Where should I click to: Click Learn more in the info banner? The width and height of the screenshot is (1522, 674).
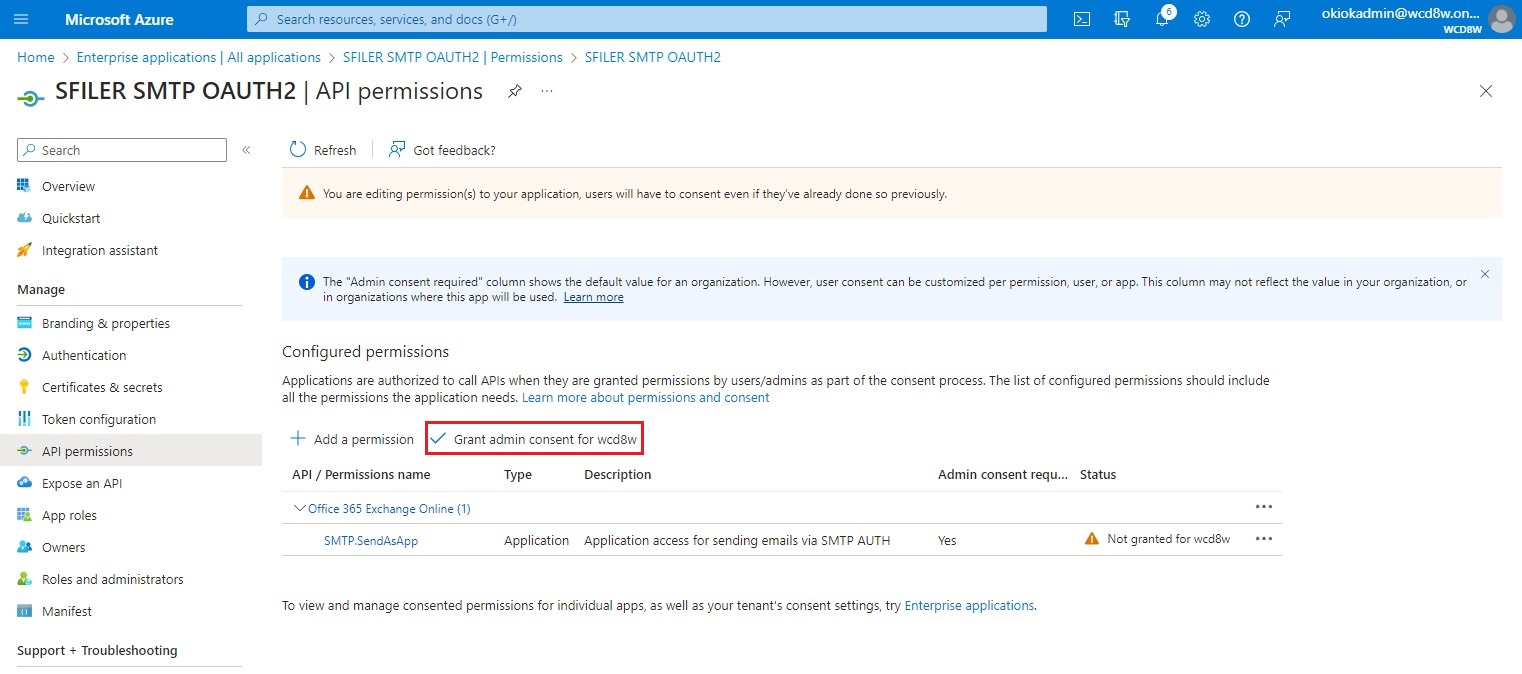594,297
